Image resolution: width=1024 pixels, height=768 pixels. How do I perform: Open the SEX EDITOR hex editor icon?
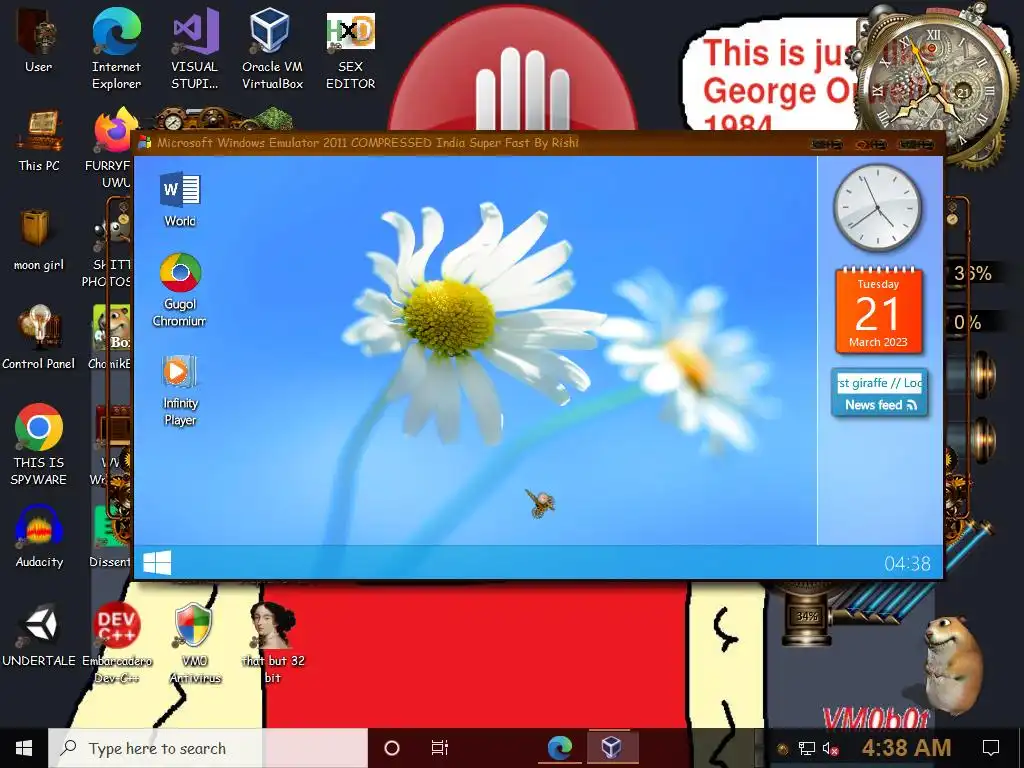click(x=351, y=51)
